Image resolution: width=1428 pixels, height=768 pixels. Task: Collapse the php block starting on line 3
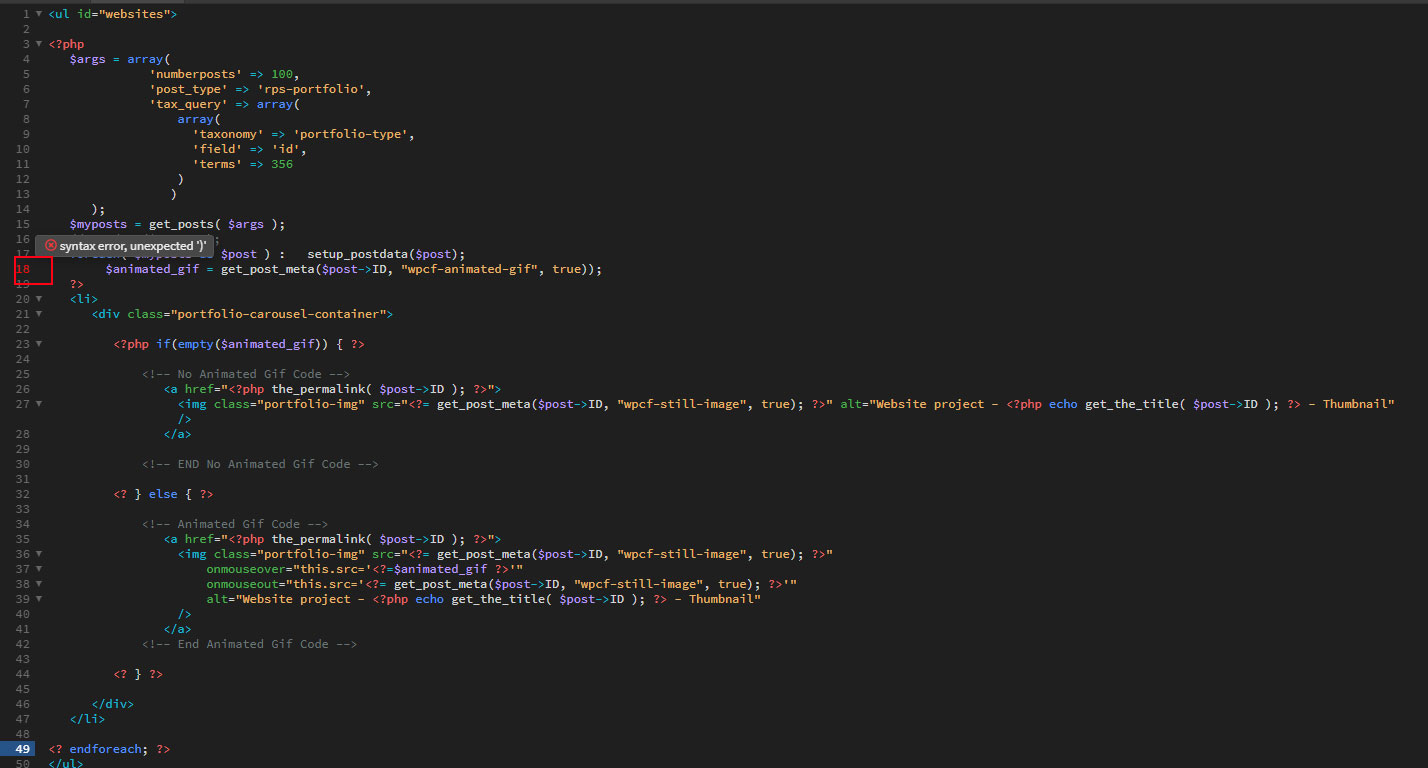pos(39,43)
